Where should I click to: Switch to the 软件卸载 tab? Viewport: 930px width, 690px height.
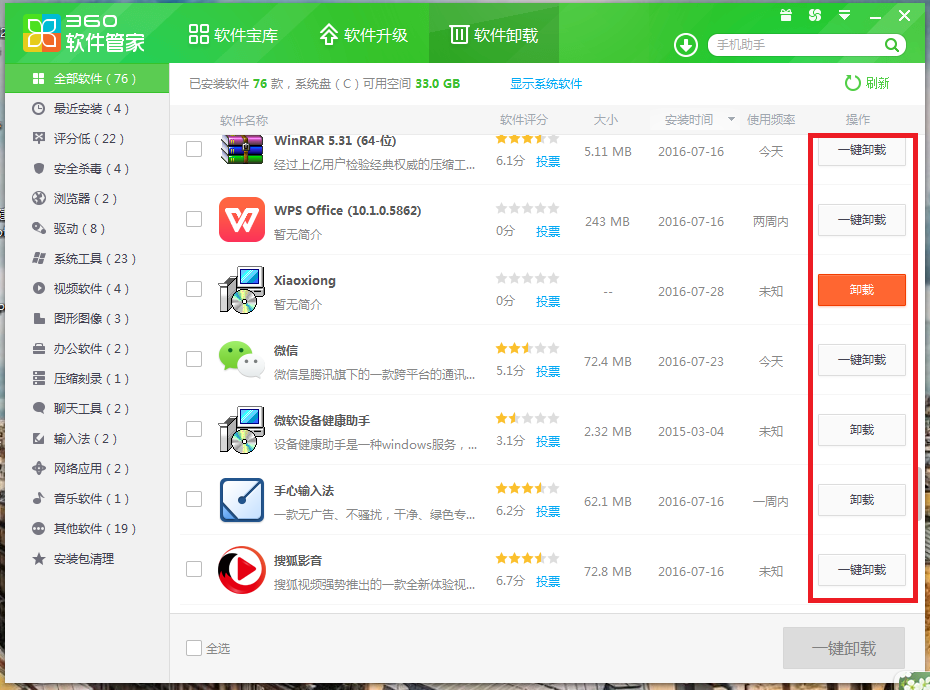(493, 35)
